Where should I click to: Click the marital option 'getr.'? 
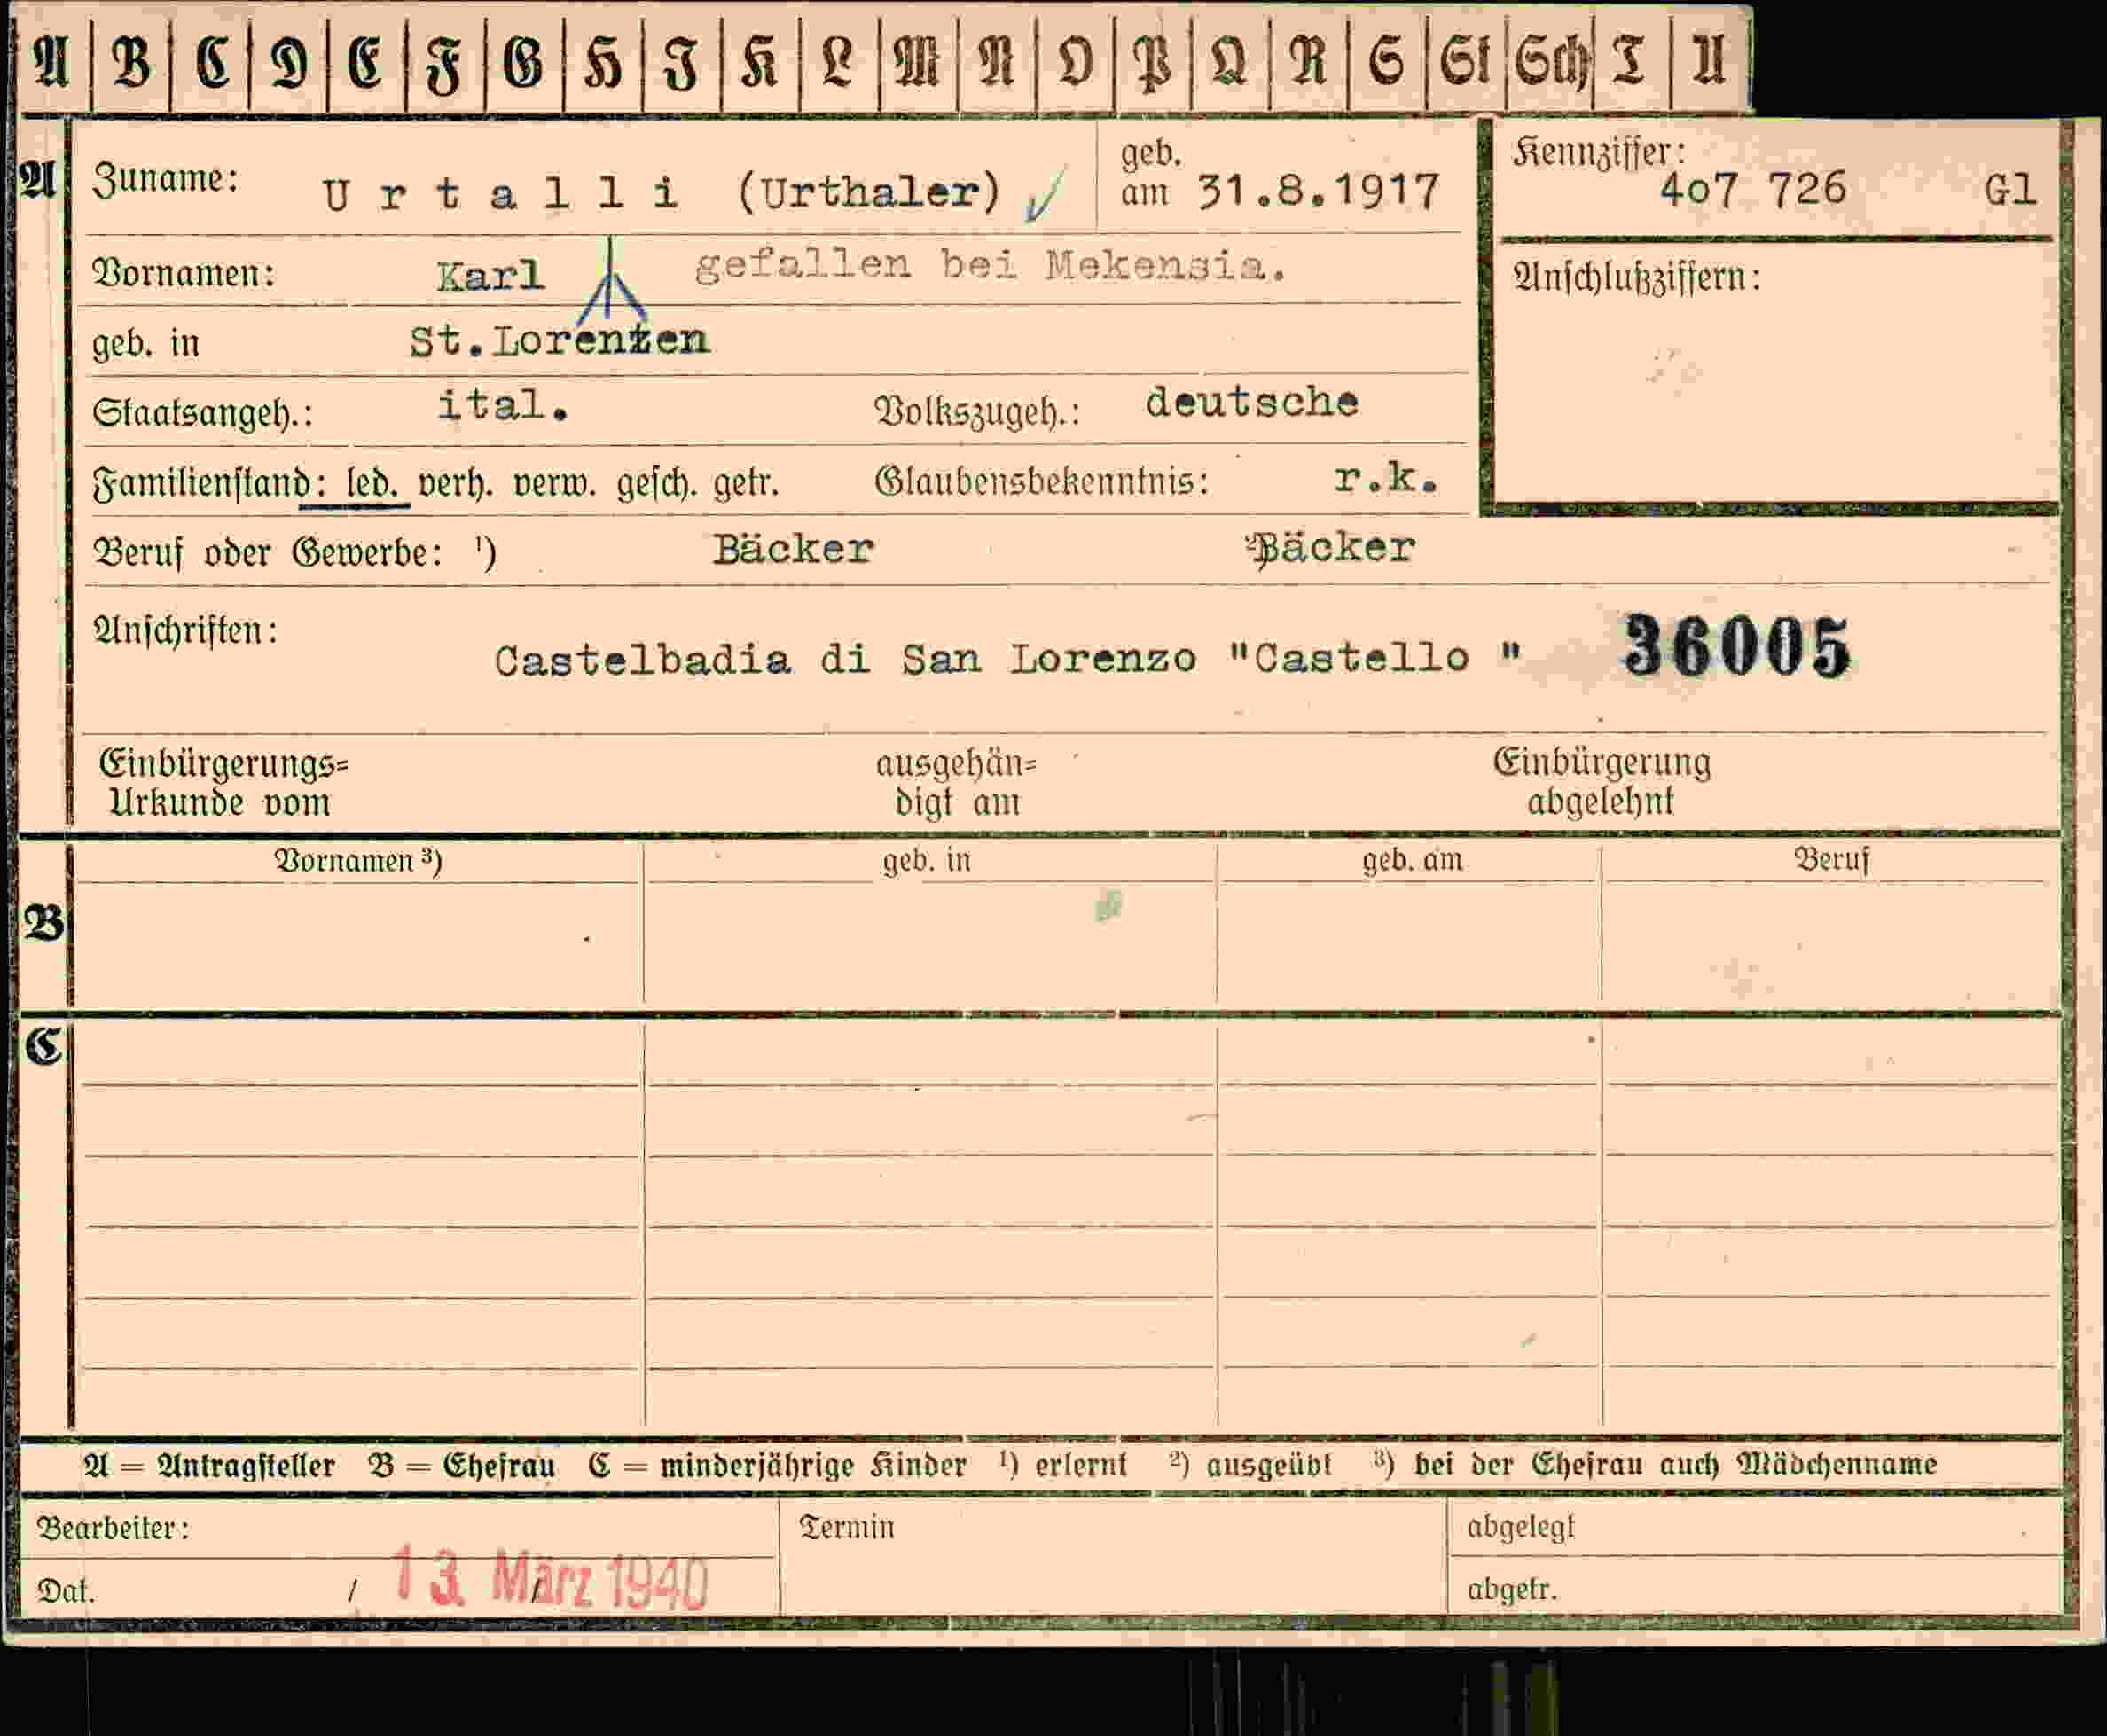[745, 484]
